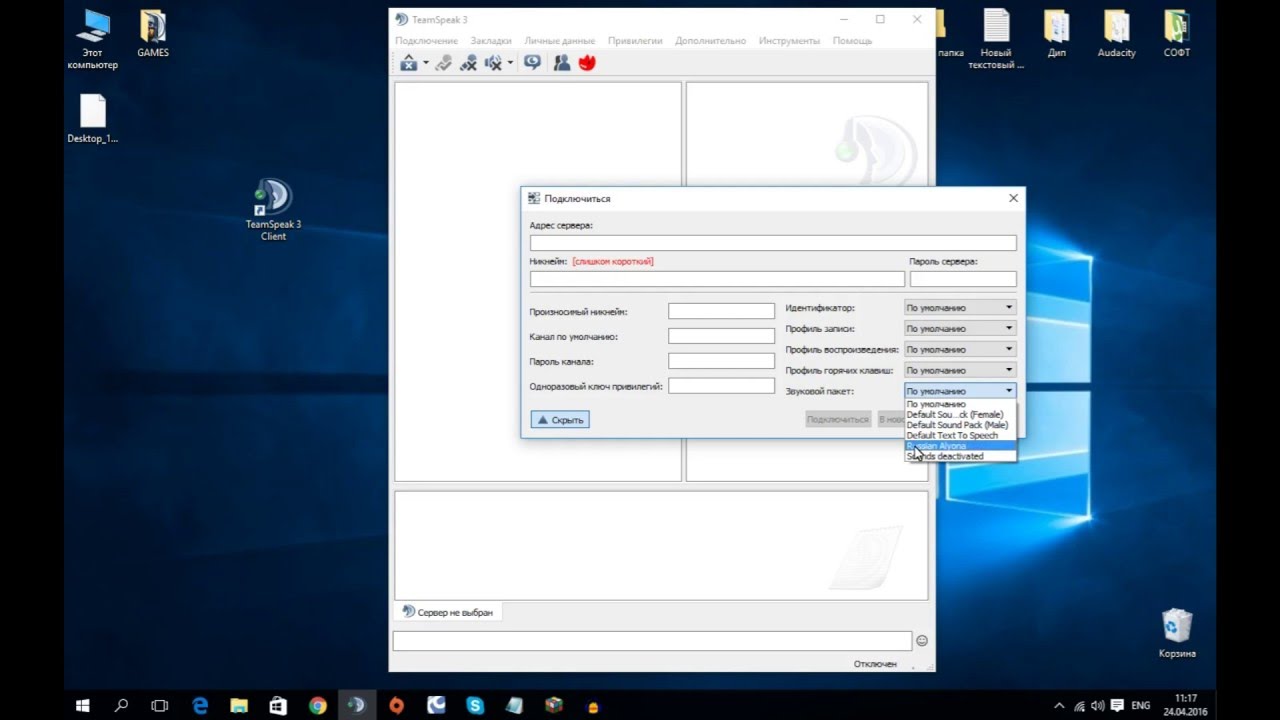The height and width of the screenshot is (720, 1280).
Task: Open the Action Center notifications icon
Action: click(x=1118, y=706)
